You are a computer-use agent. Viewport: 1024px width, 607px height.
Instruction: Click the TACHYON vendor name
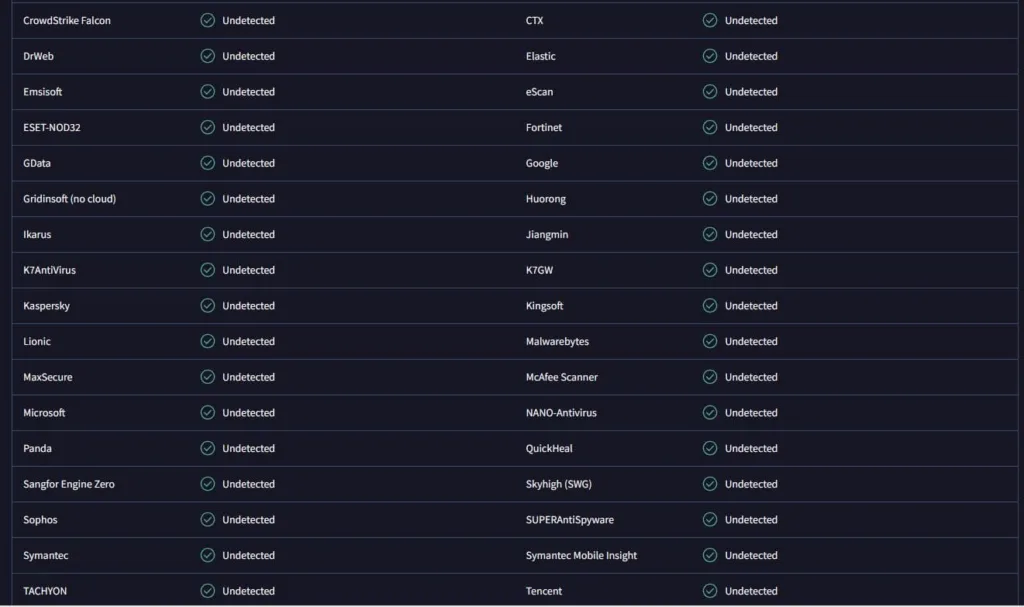pyautogui.click(x=45, y=591)
